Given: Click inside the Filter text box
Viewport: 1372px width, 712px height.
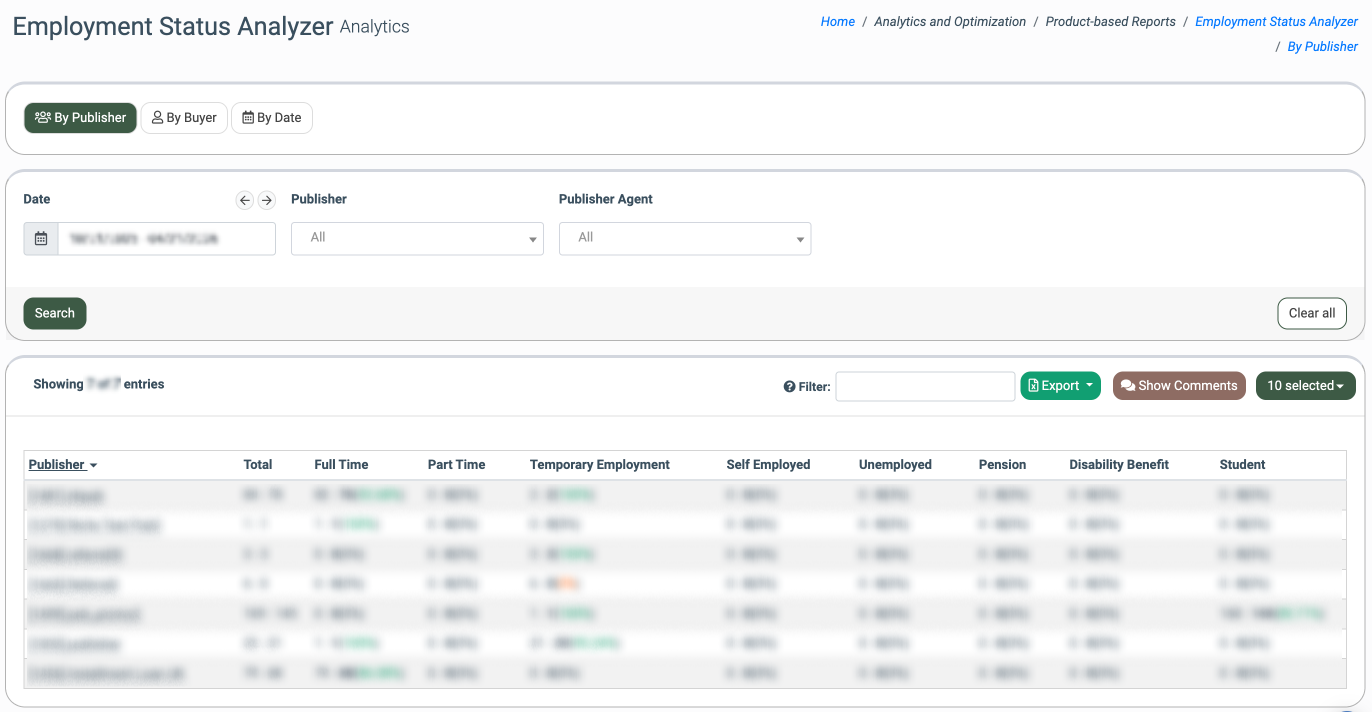Looking at the screenshot, I should 925,387.
